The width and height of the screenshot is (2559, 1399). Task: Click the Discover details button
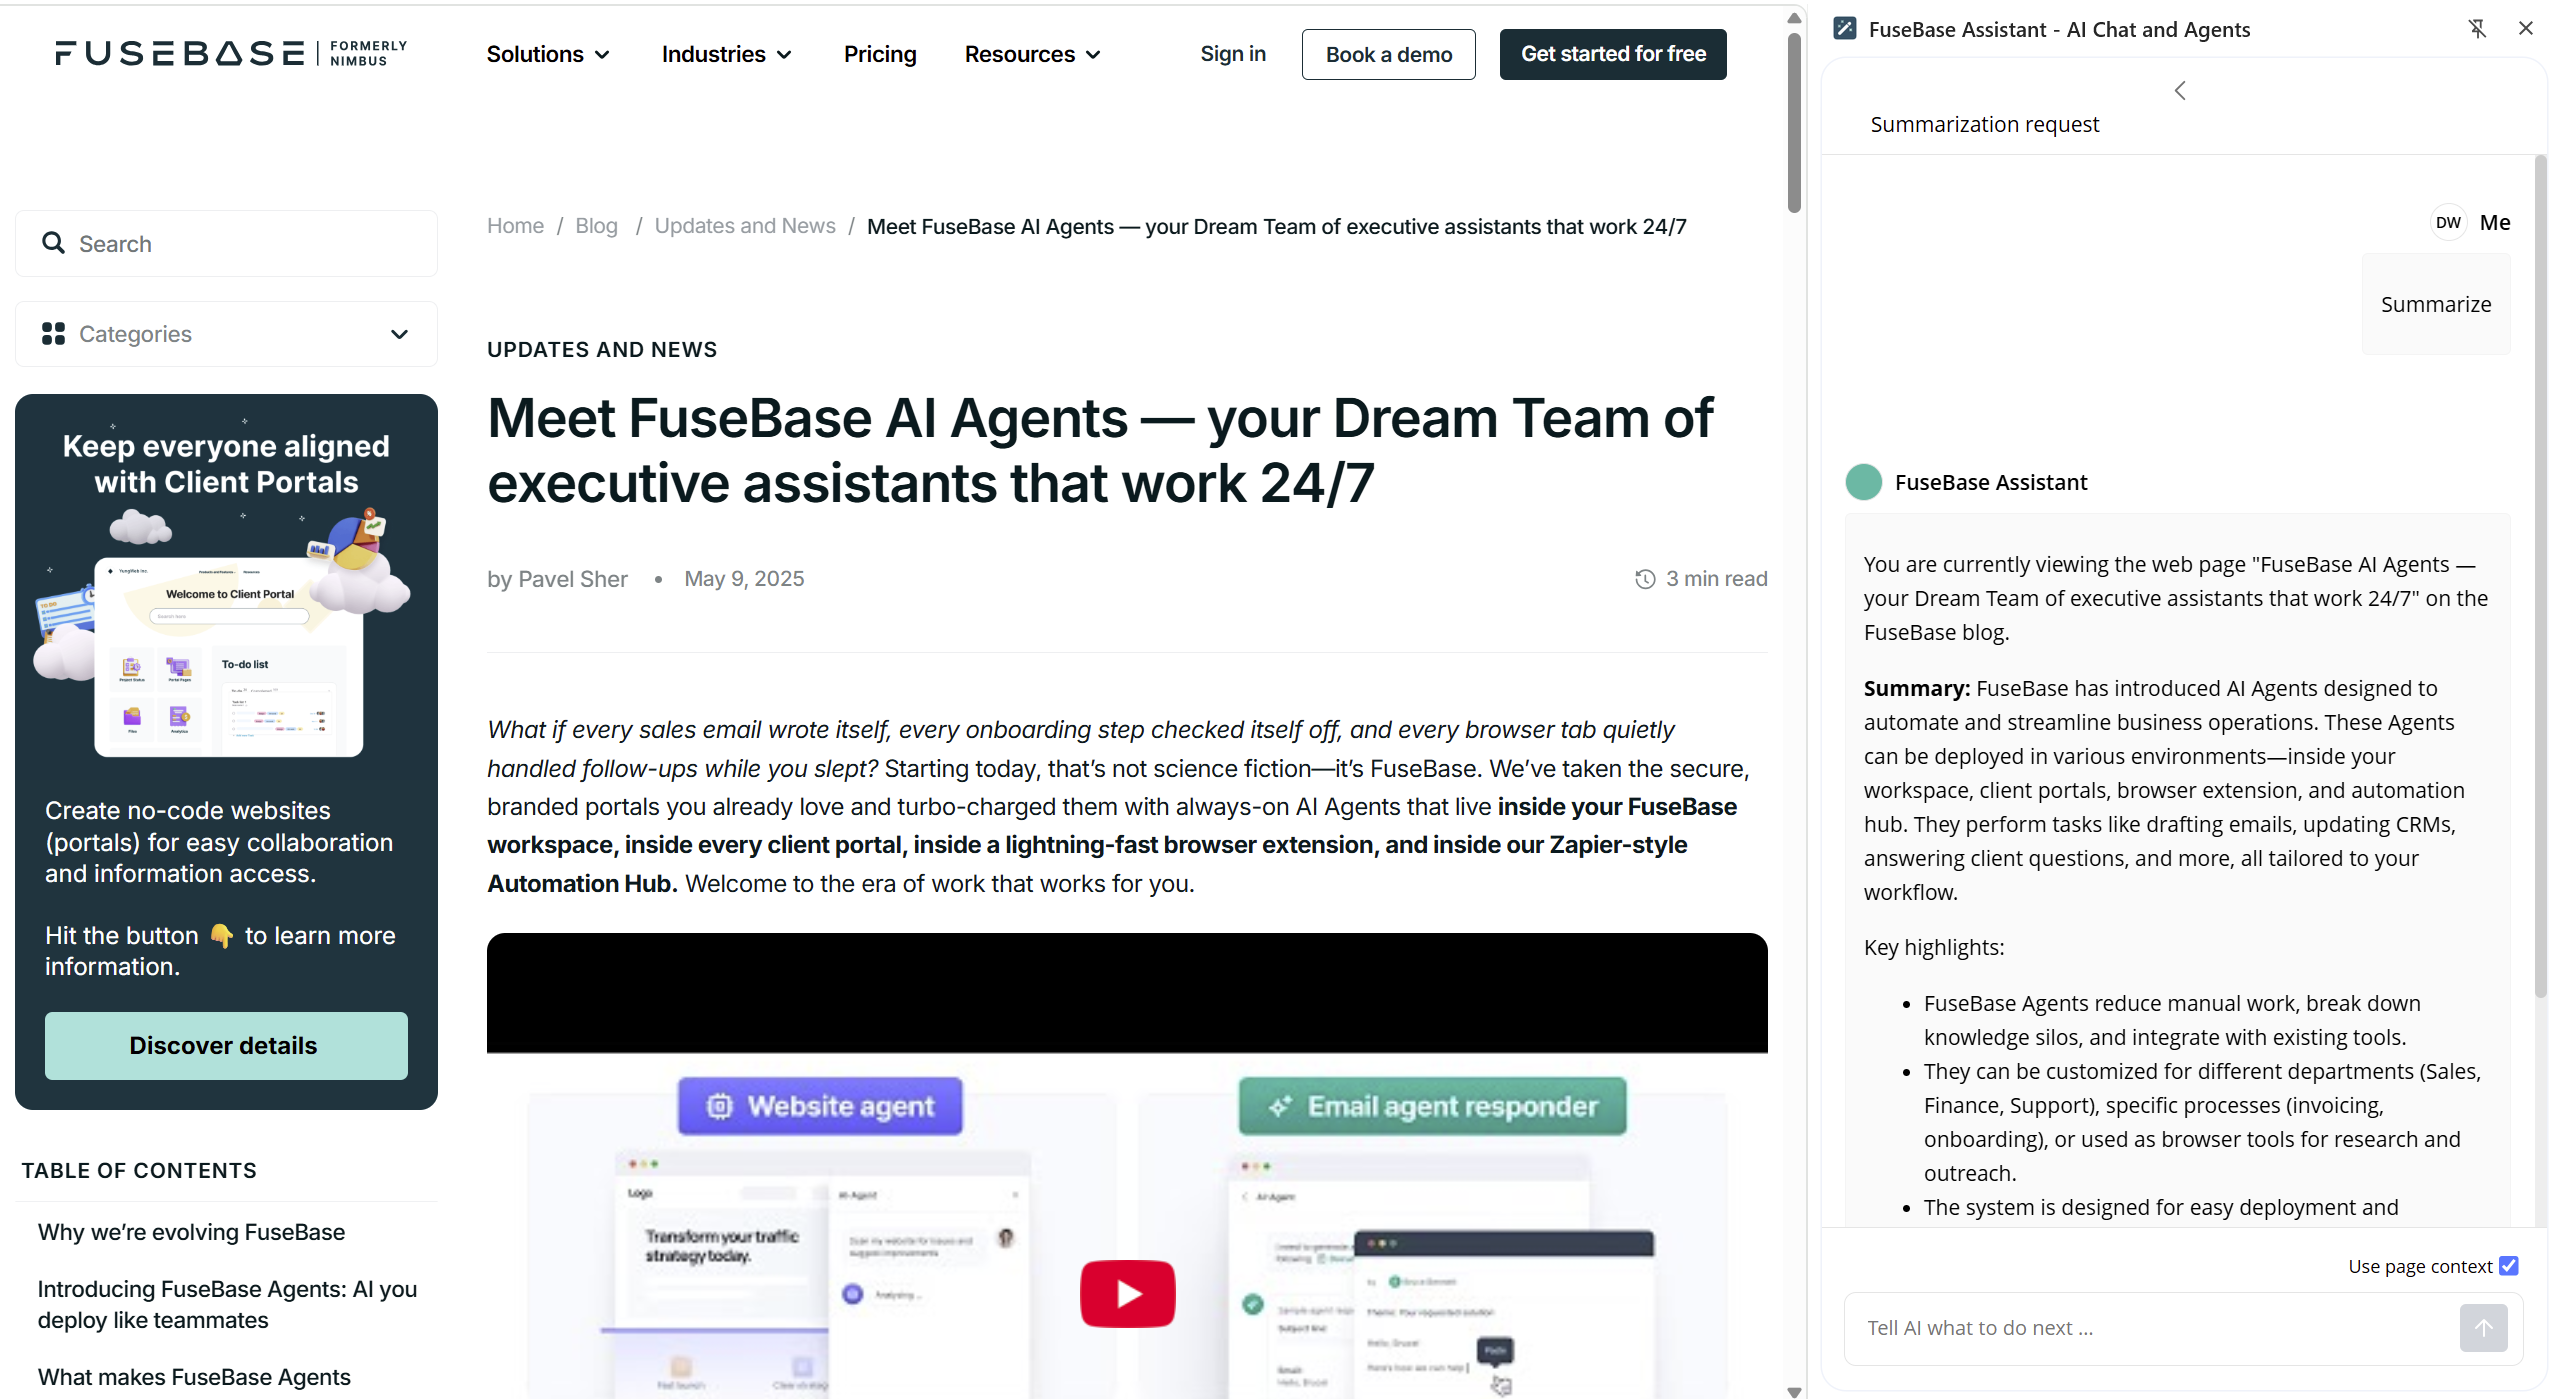click(226, 1045)
